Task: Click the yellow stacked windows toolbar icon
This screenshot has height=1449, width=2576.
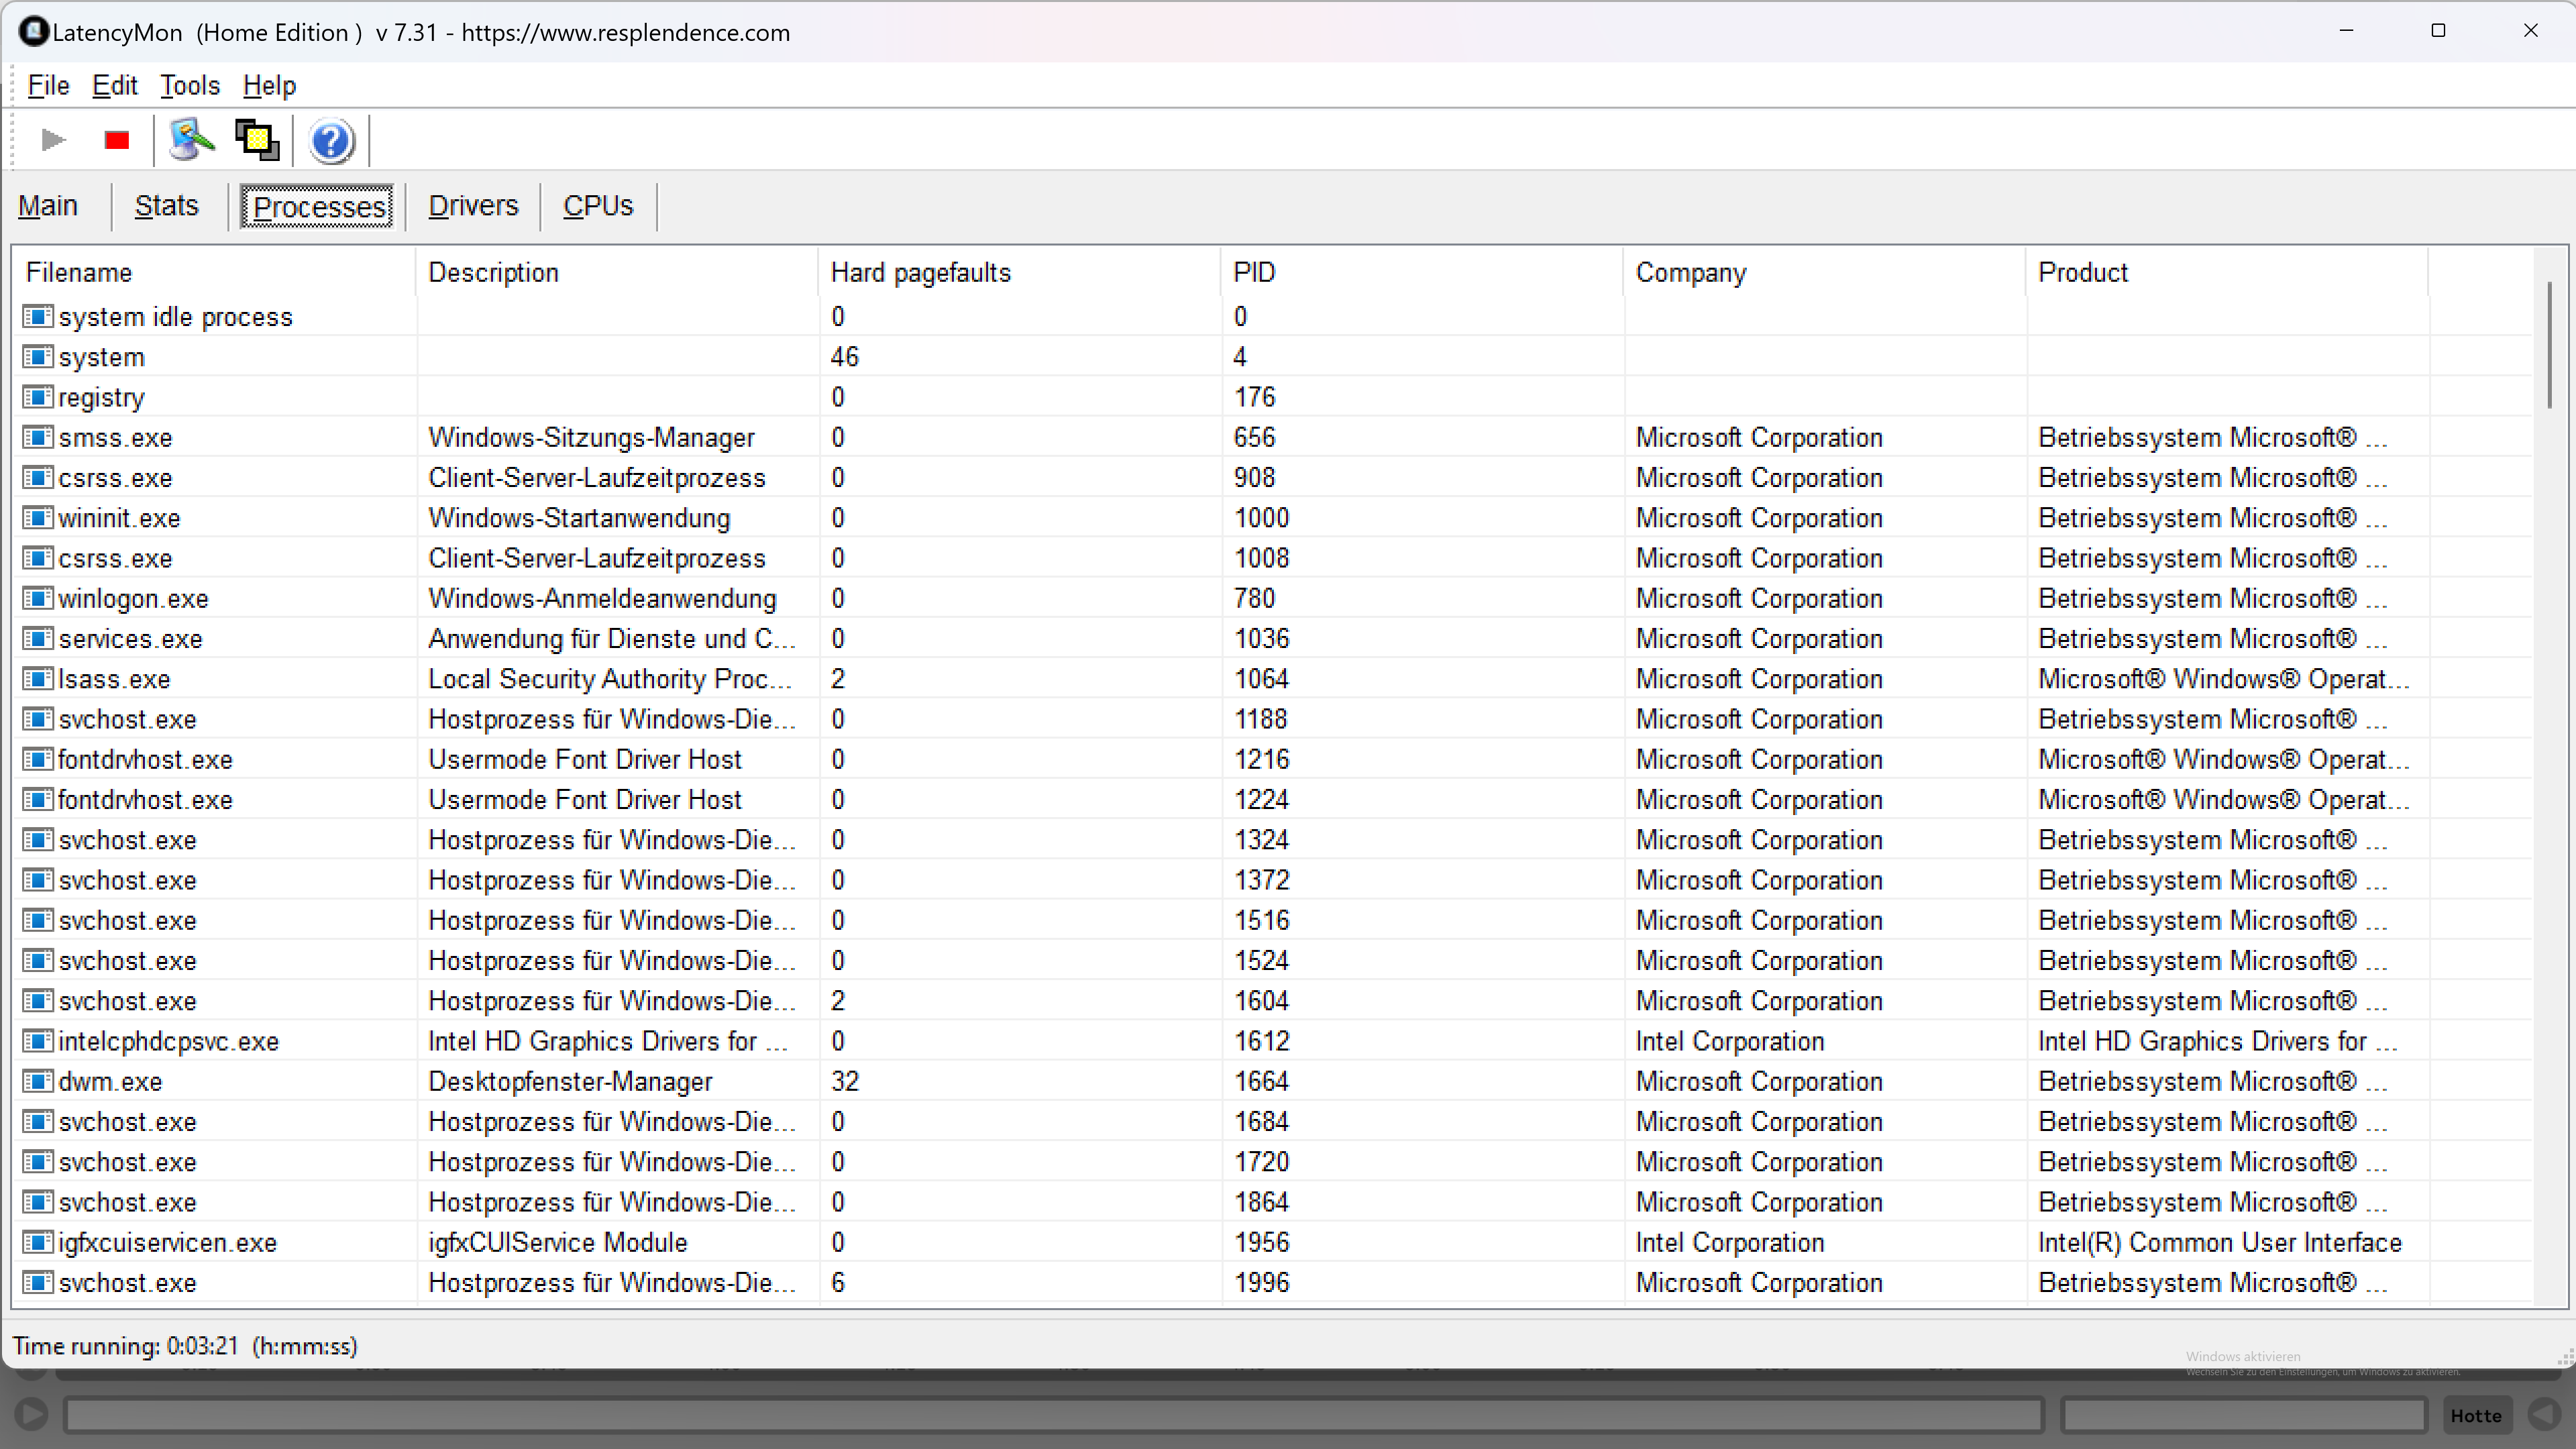Action: coord(257,140)
